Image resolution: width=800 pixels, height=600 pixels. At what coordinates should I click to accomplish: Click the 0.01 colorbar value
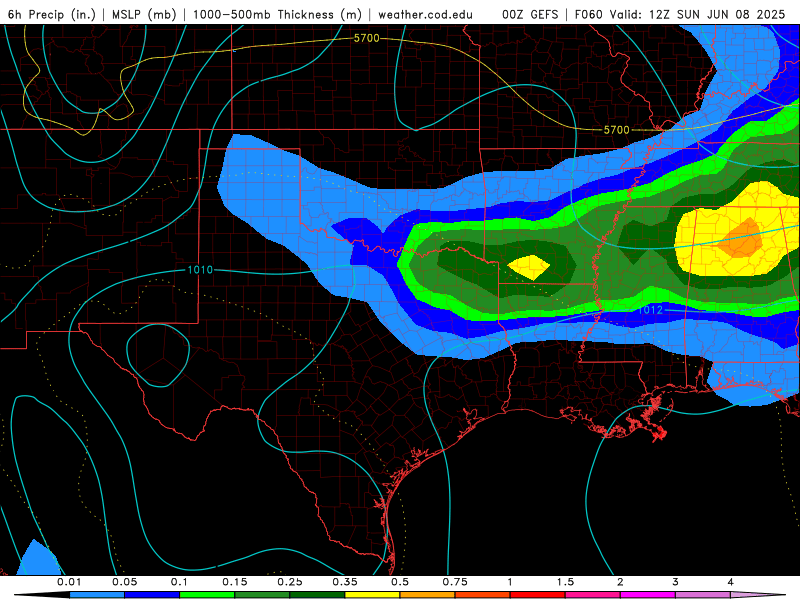(x=69, y=582)
